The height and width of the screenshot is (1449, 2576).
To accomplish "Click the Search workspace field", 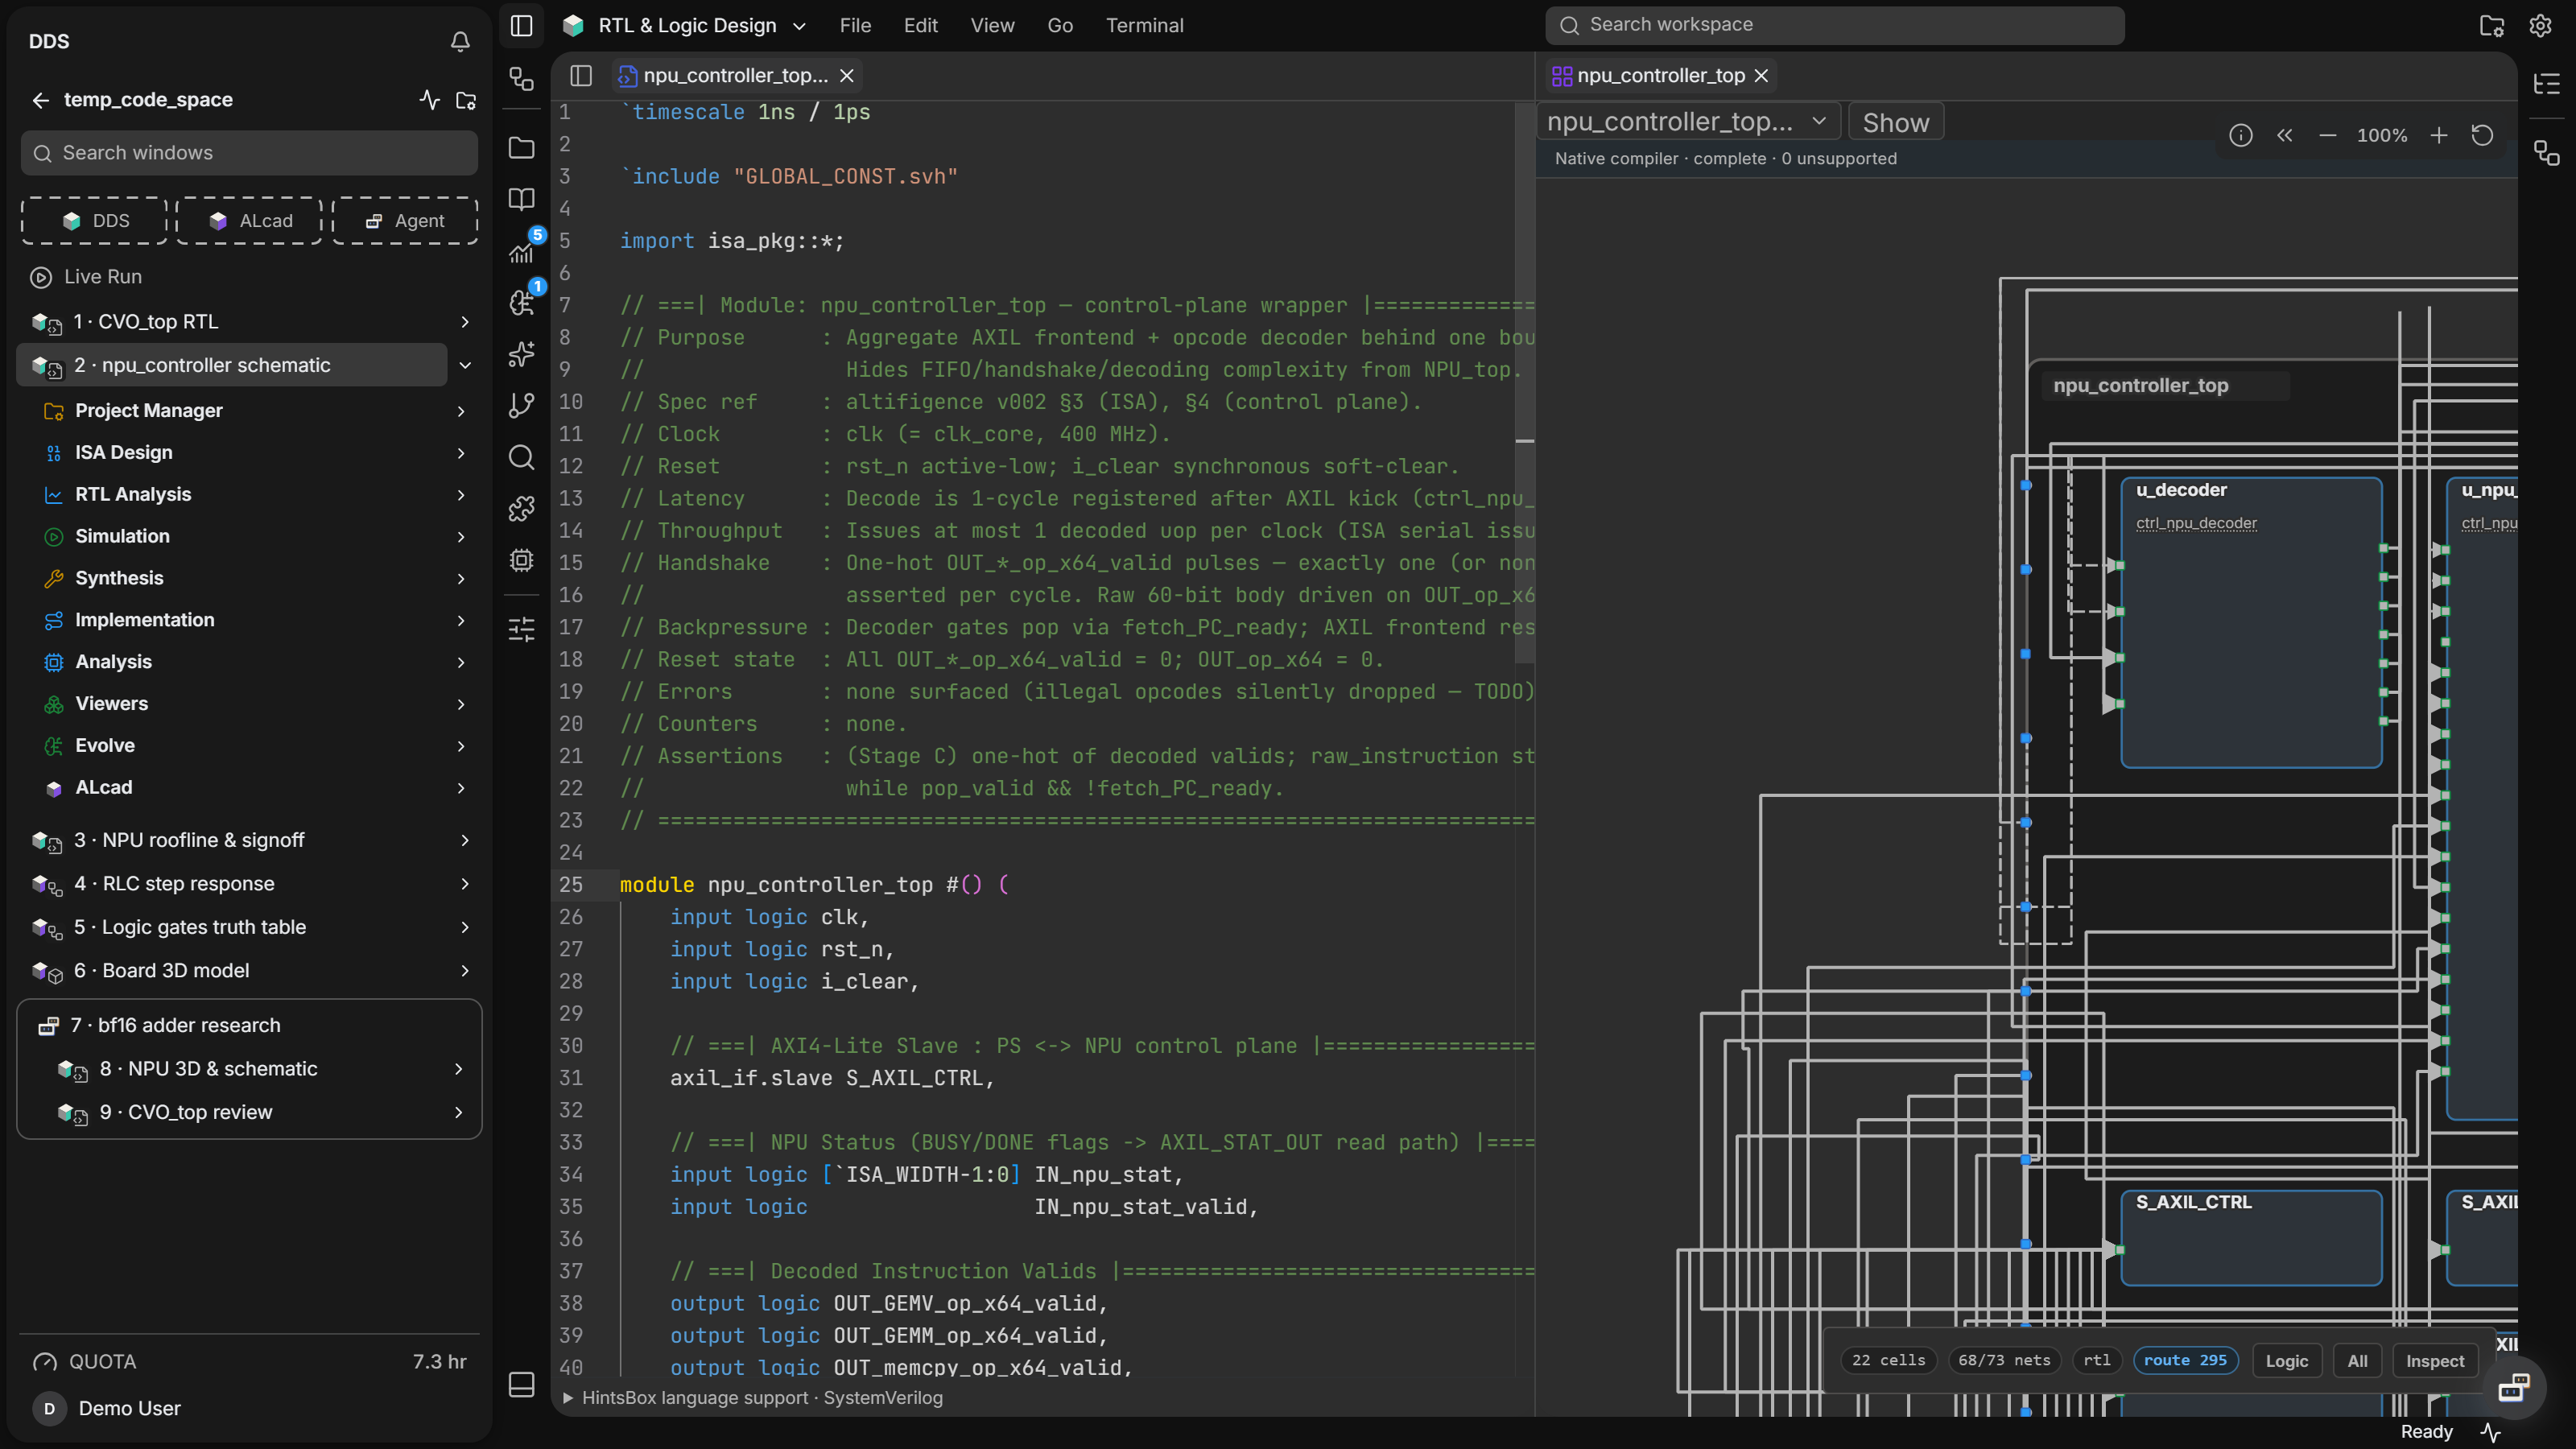I will [1835, 25].
